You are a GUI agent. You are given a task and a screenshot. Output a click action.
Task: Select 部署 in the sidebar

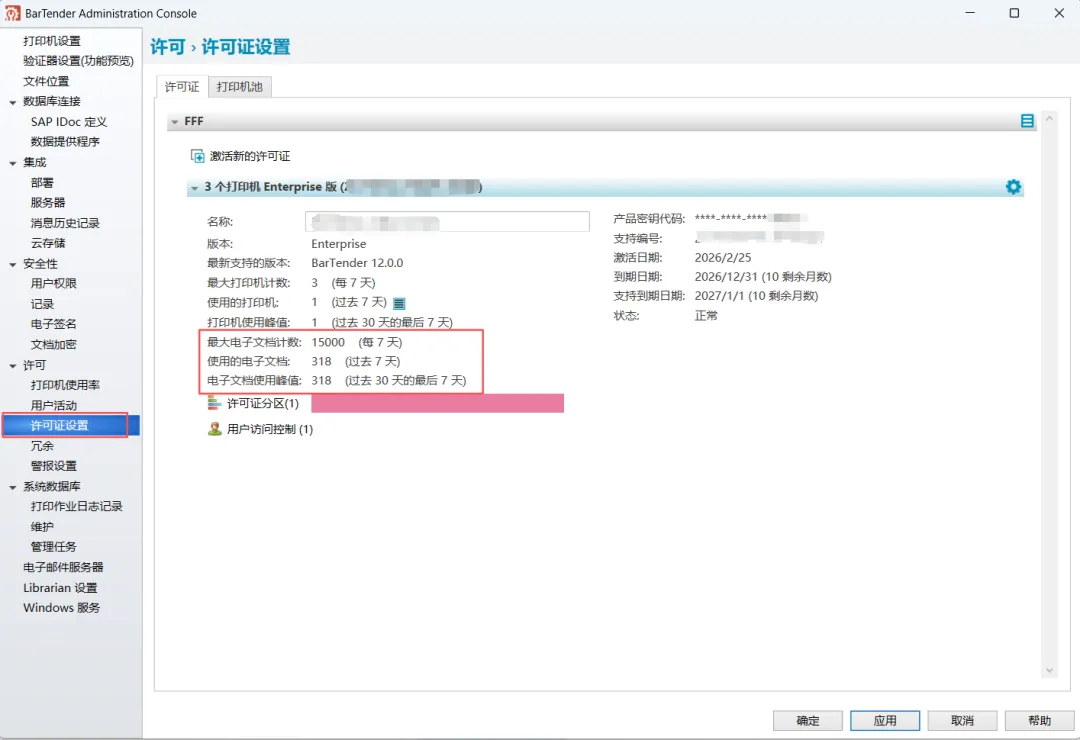click(42, 183)
